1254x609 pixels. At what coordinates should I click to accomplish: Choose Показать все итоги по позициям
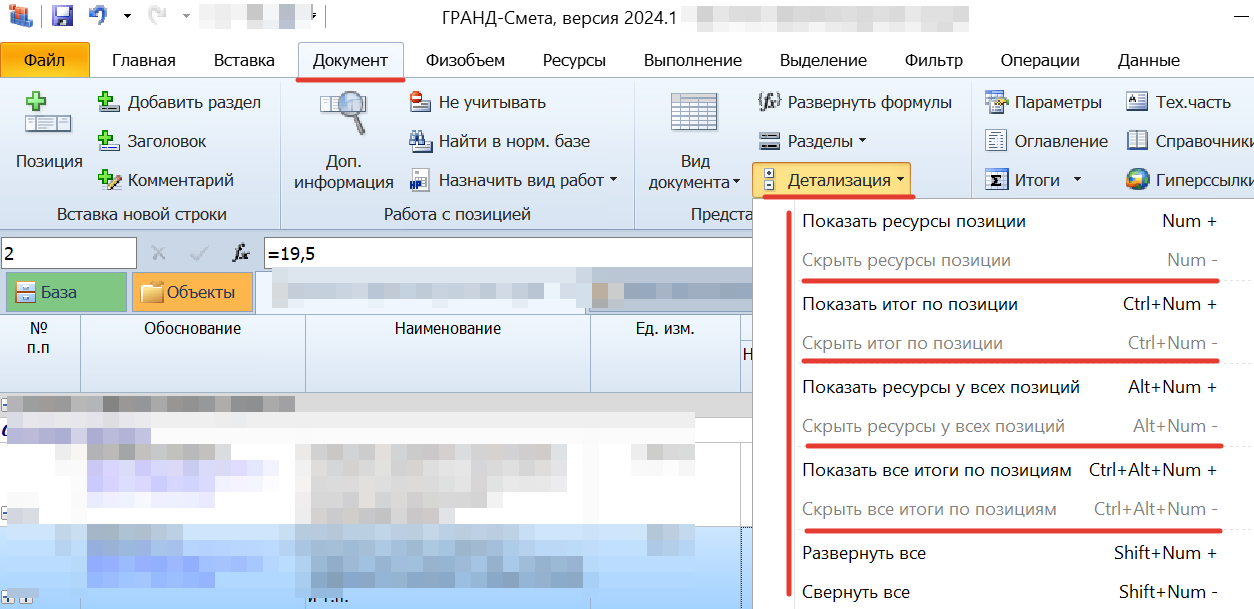coord(1009,470)
